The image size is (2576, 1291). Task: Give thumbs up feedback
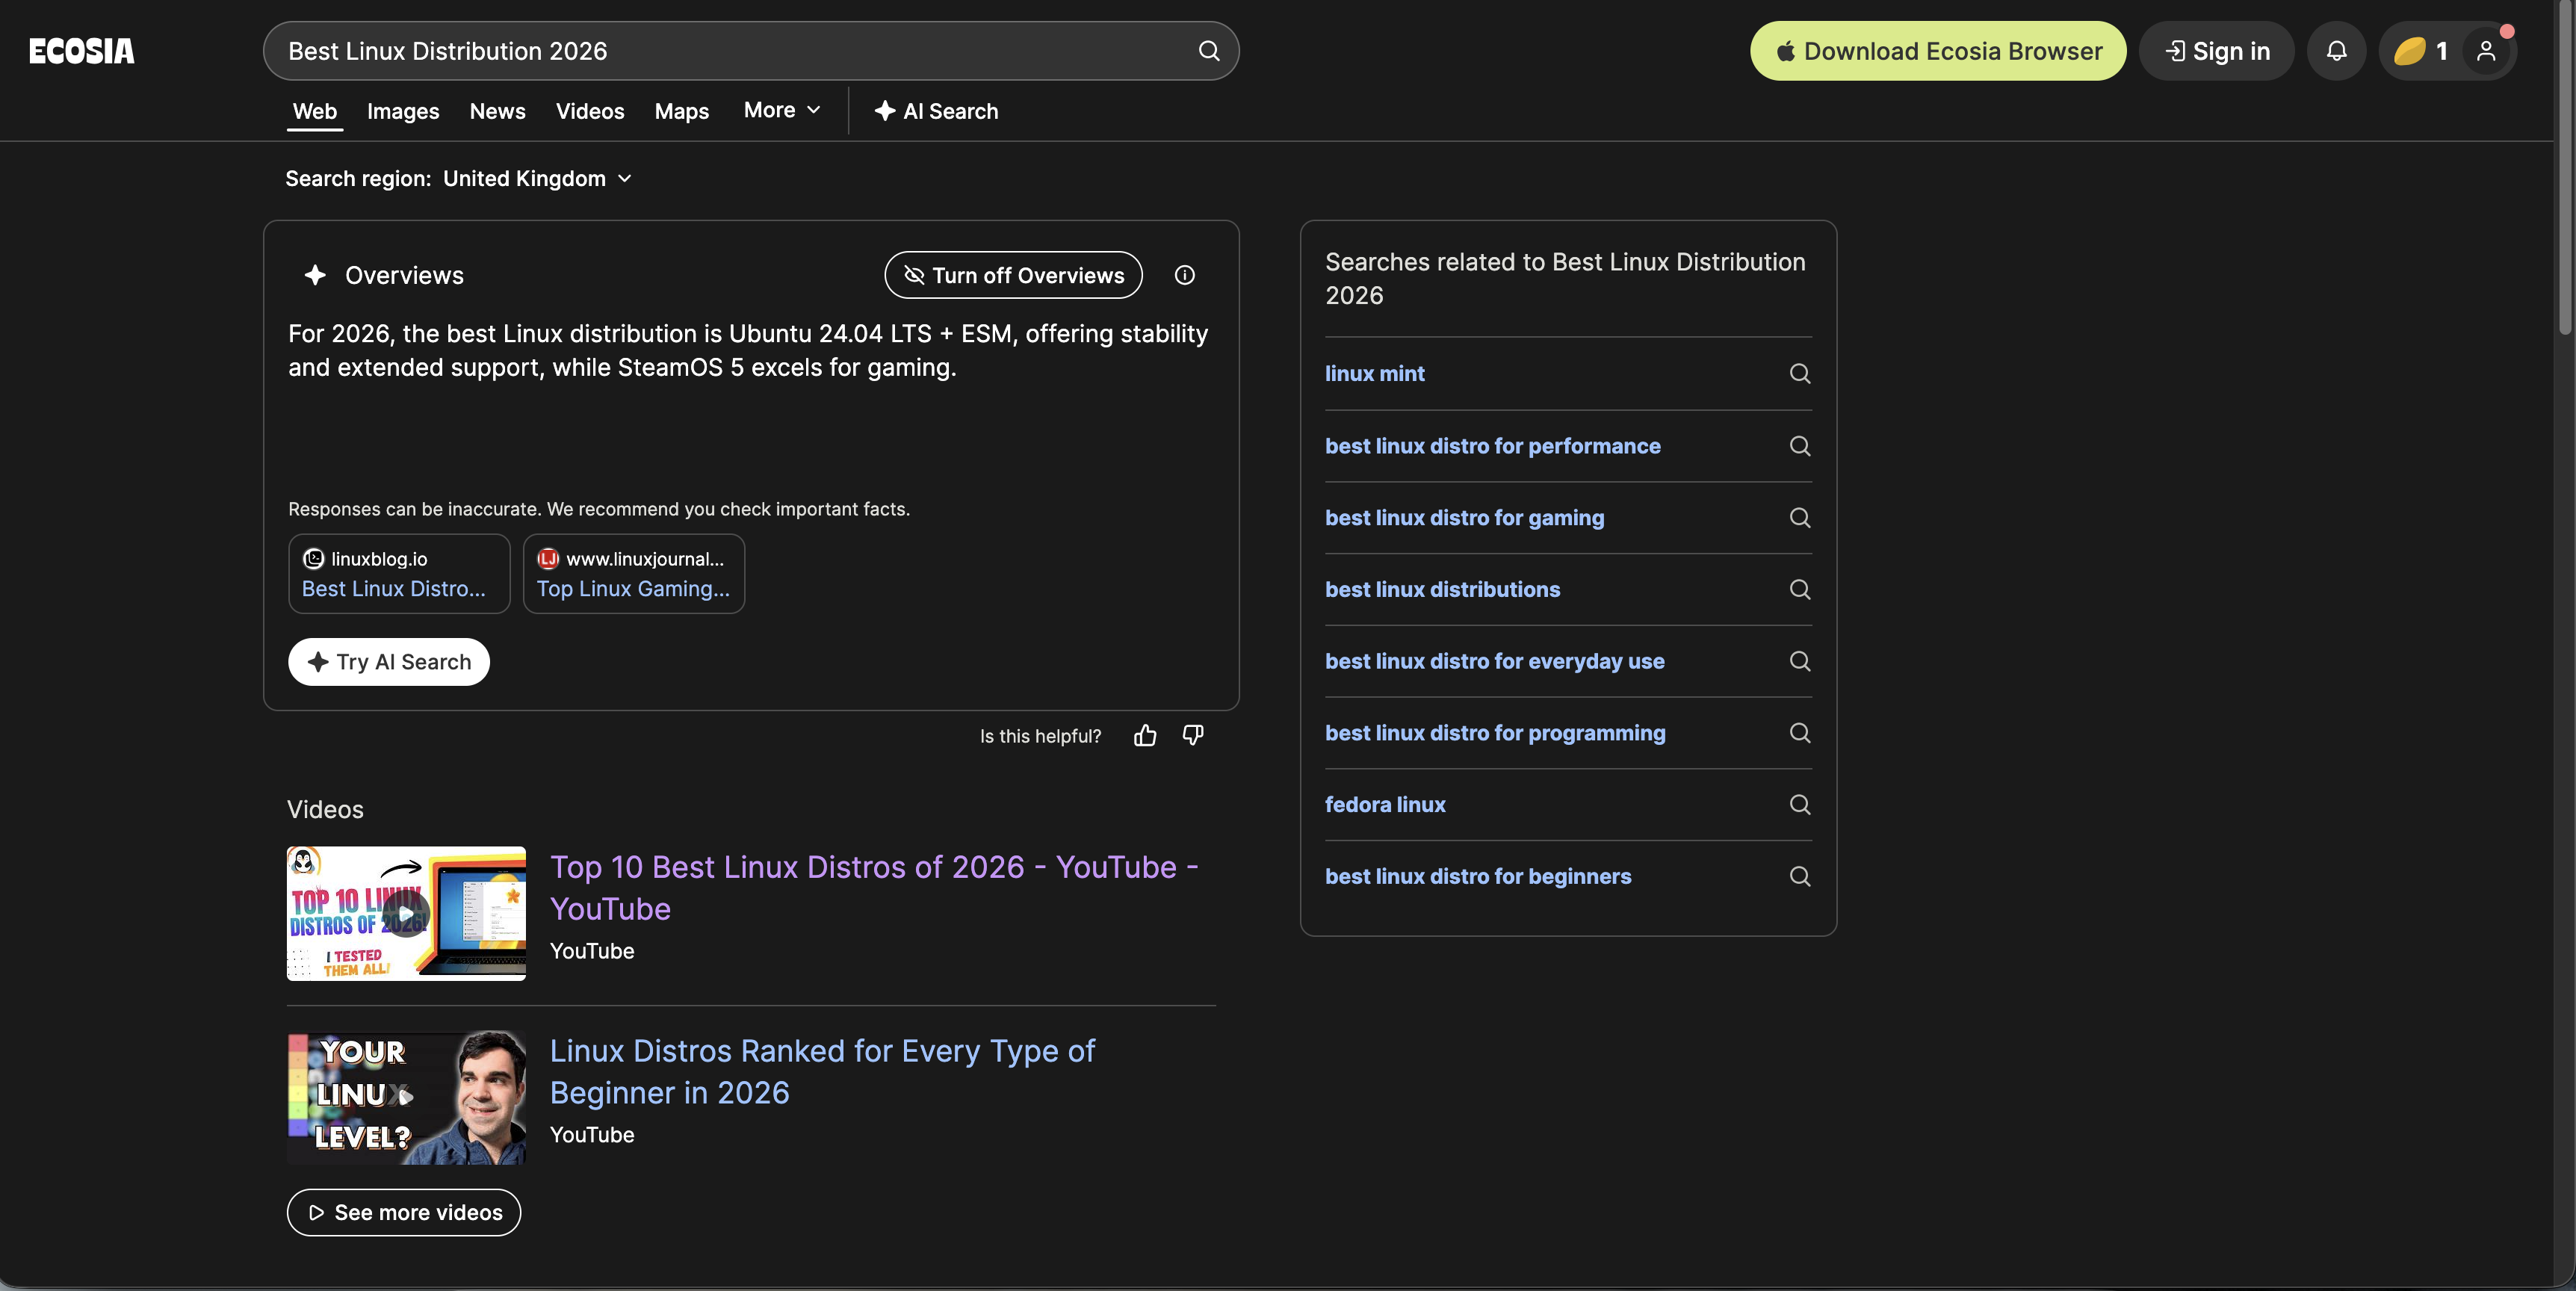[1145, 736]
